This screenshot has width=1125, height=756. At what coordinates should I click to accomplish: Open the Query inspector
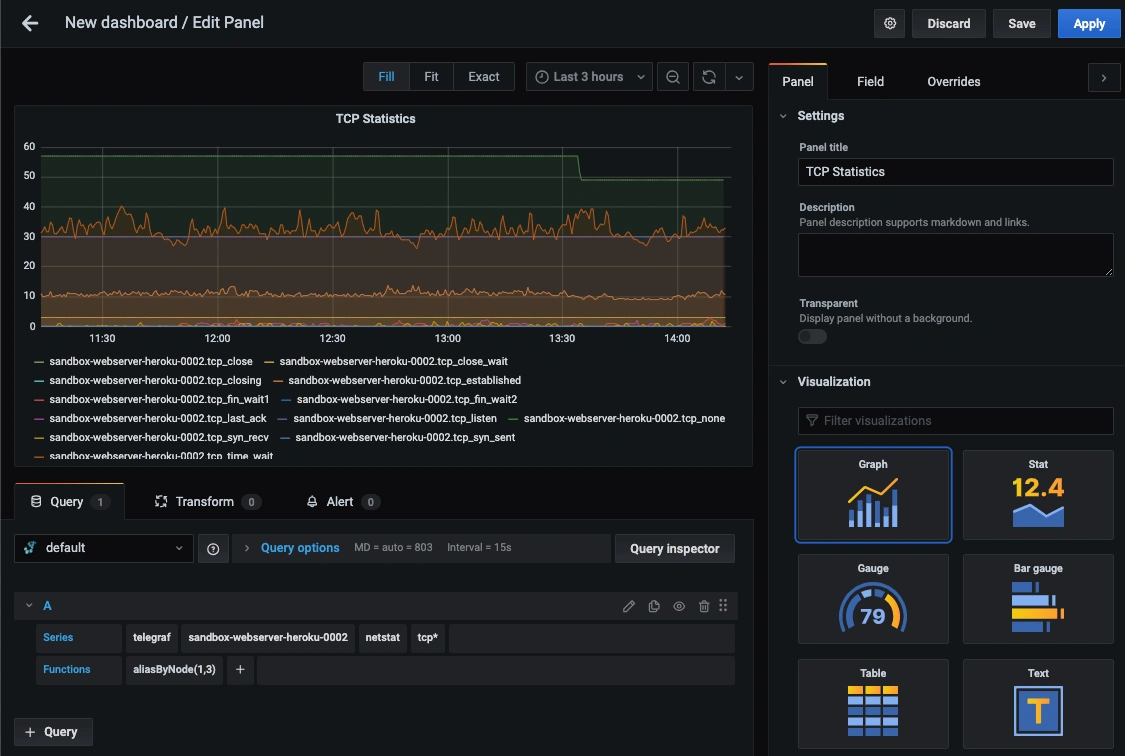[x=674, y=549]
